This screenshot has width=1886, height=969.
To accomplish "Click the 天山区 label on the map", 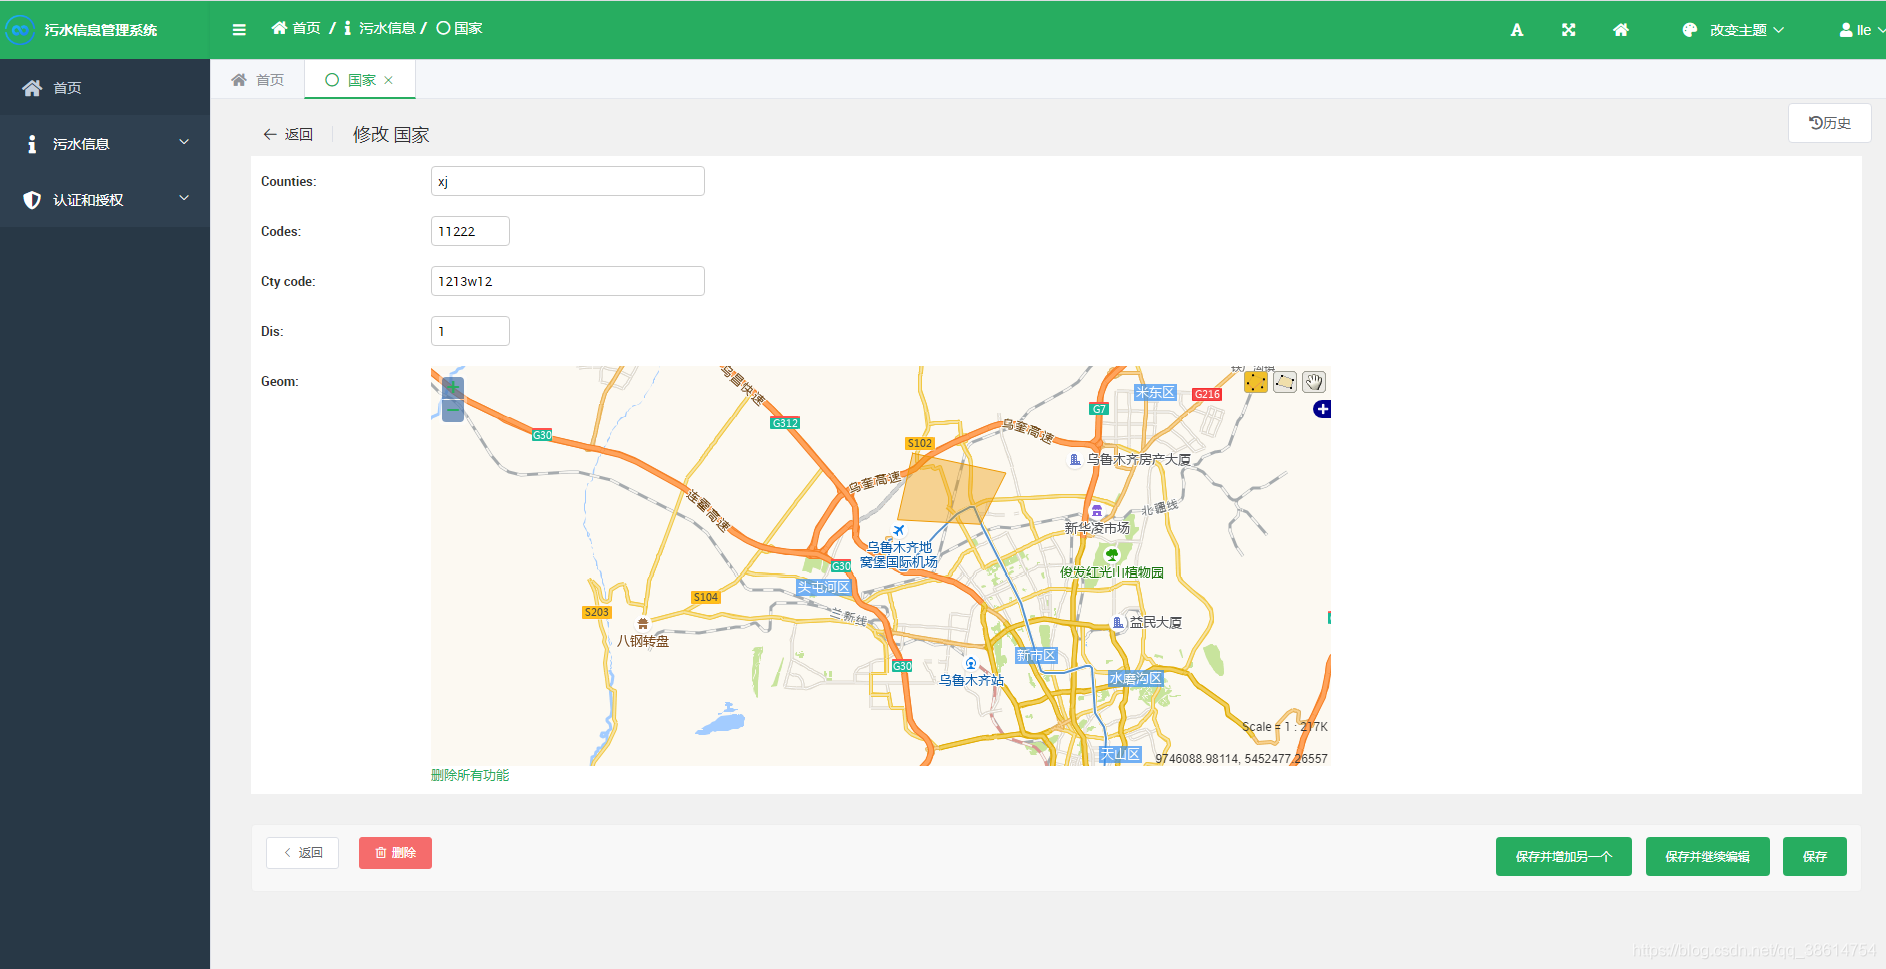I will point(1120,754).
